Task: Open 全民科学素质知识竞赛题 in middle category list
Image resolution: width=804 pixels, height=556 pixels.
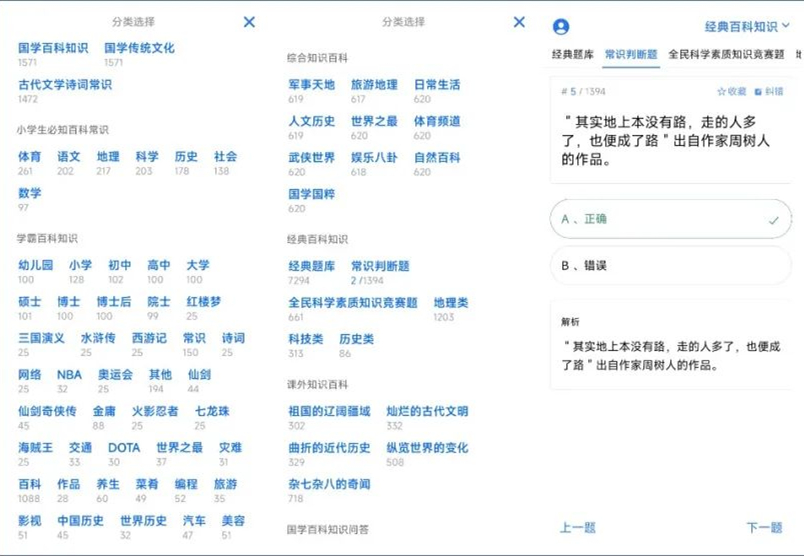Action: 353,302
